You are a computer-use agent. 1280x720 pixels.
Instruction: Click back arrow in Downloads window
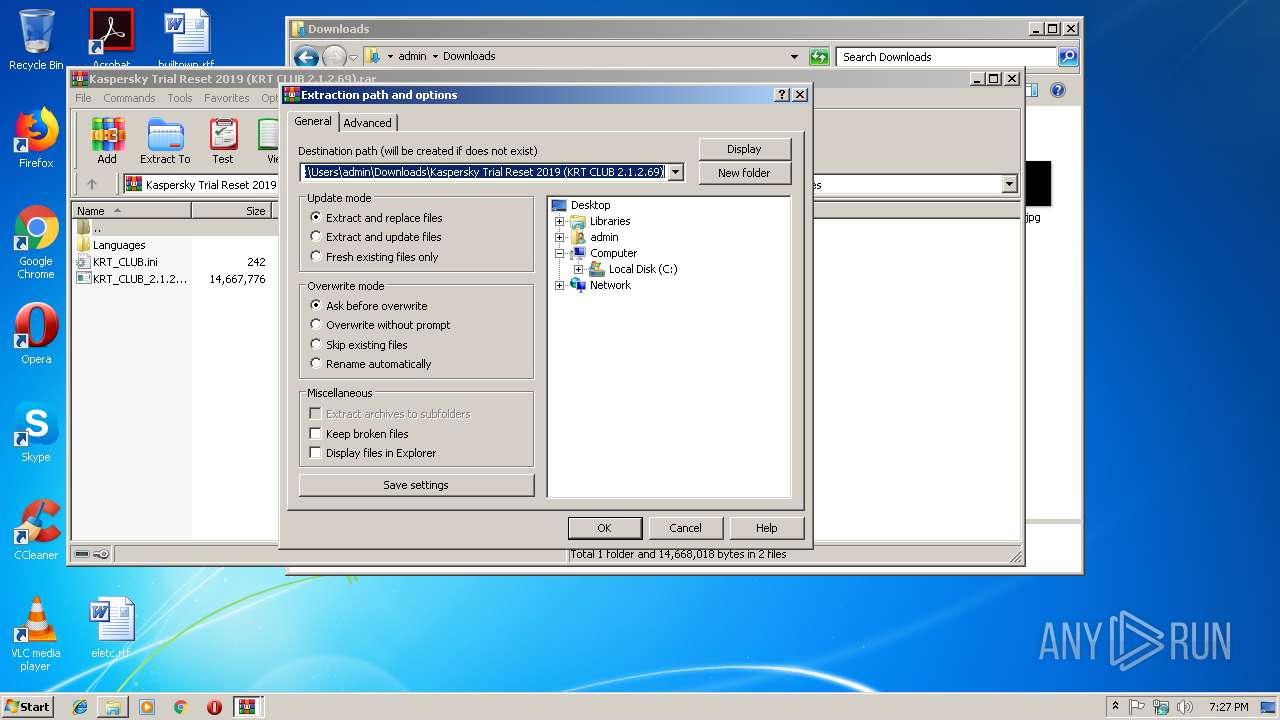306,57
